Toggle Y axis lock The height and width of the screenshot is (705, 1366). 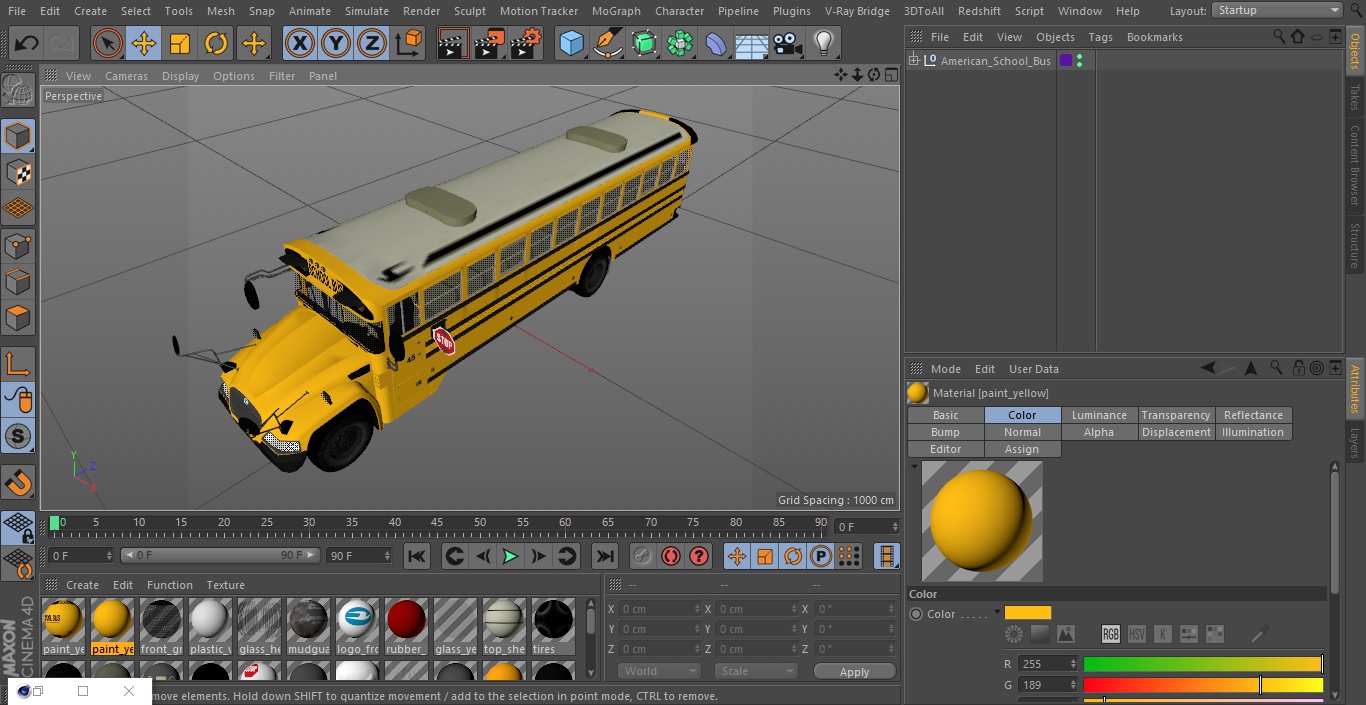pos(336,43)
